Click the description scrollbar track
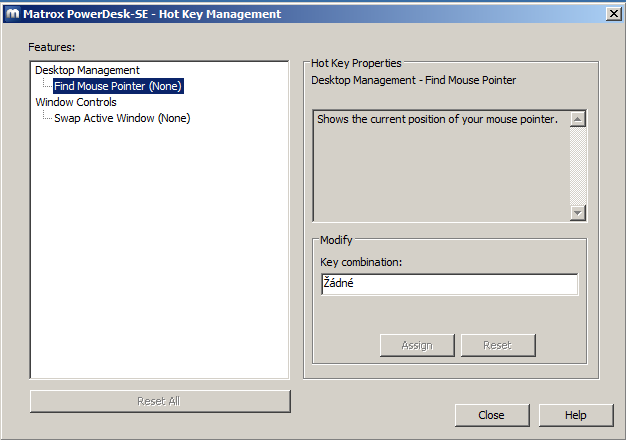626x440 pixels. 578,166
